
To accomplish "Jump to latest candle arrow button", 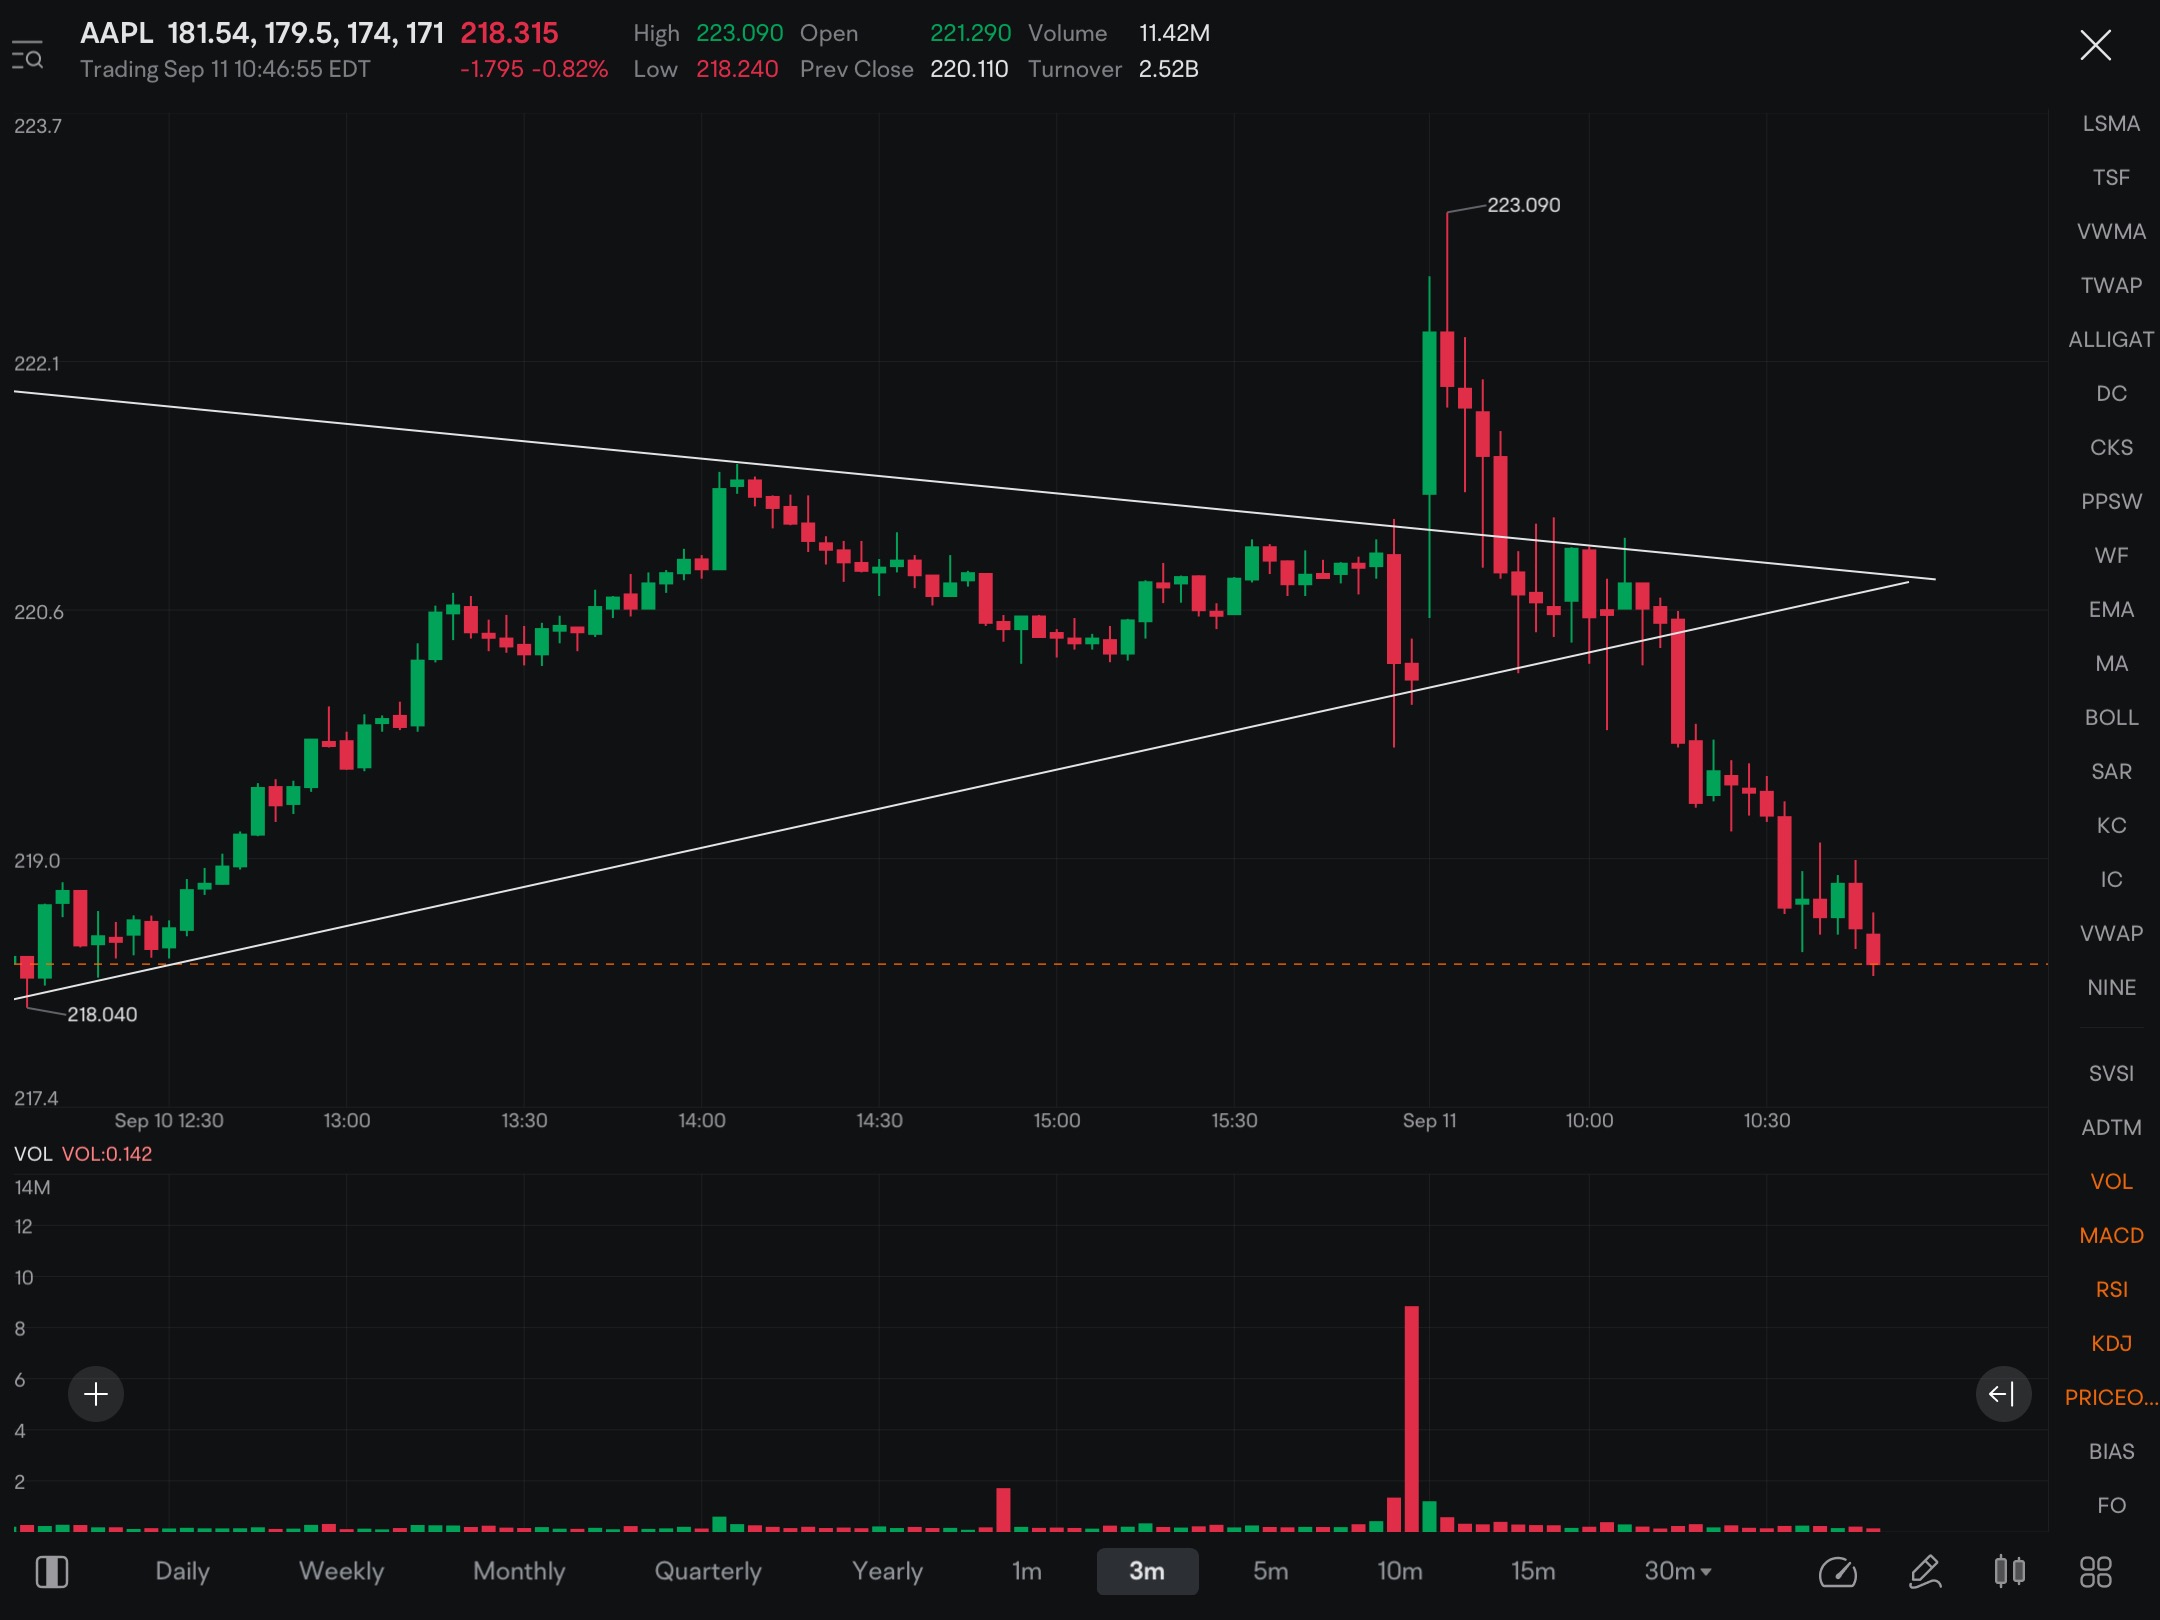I will tap(2003, 1393).
